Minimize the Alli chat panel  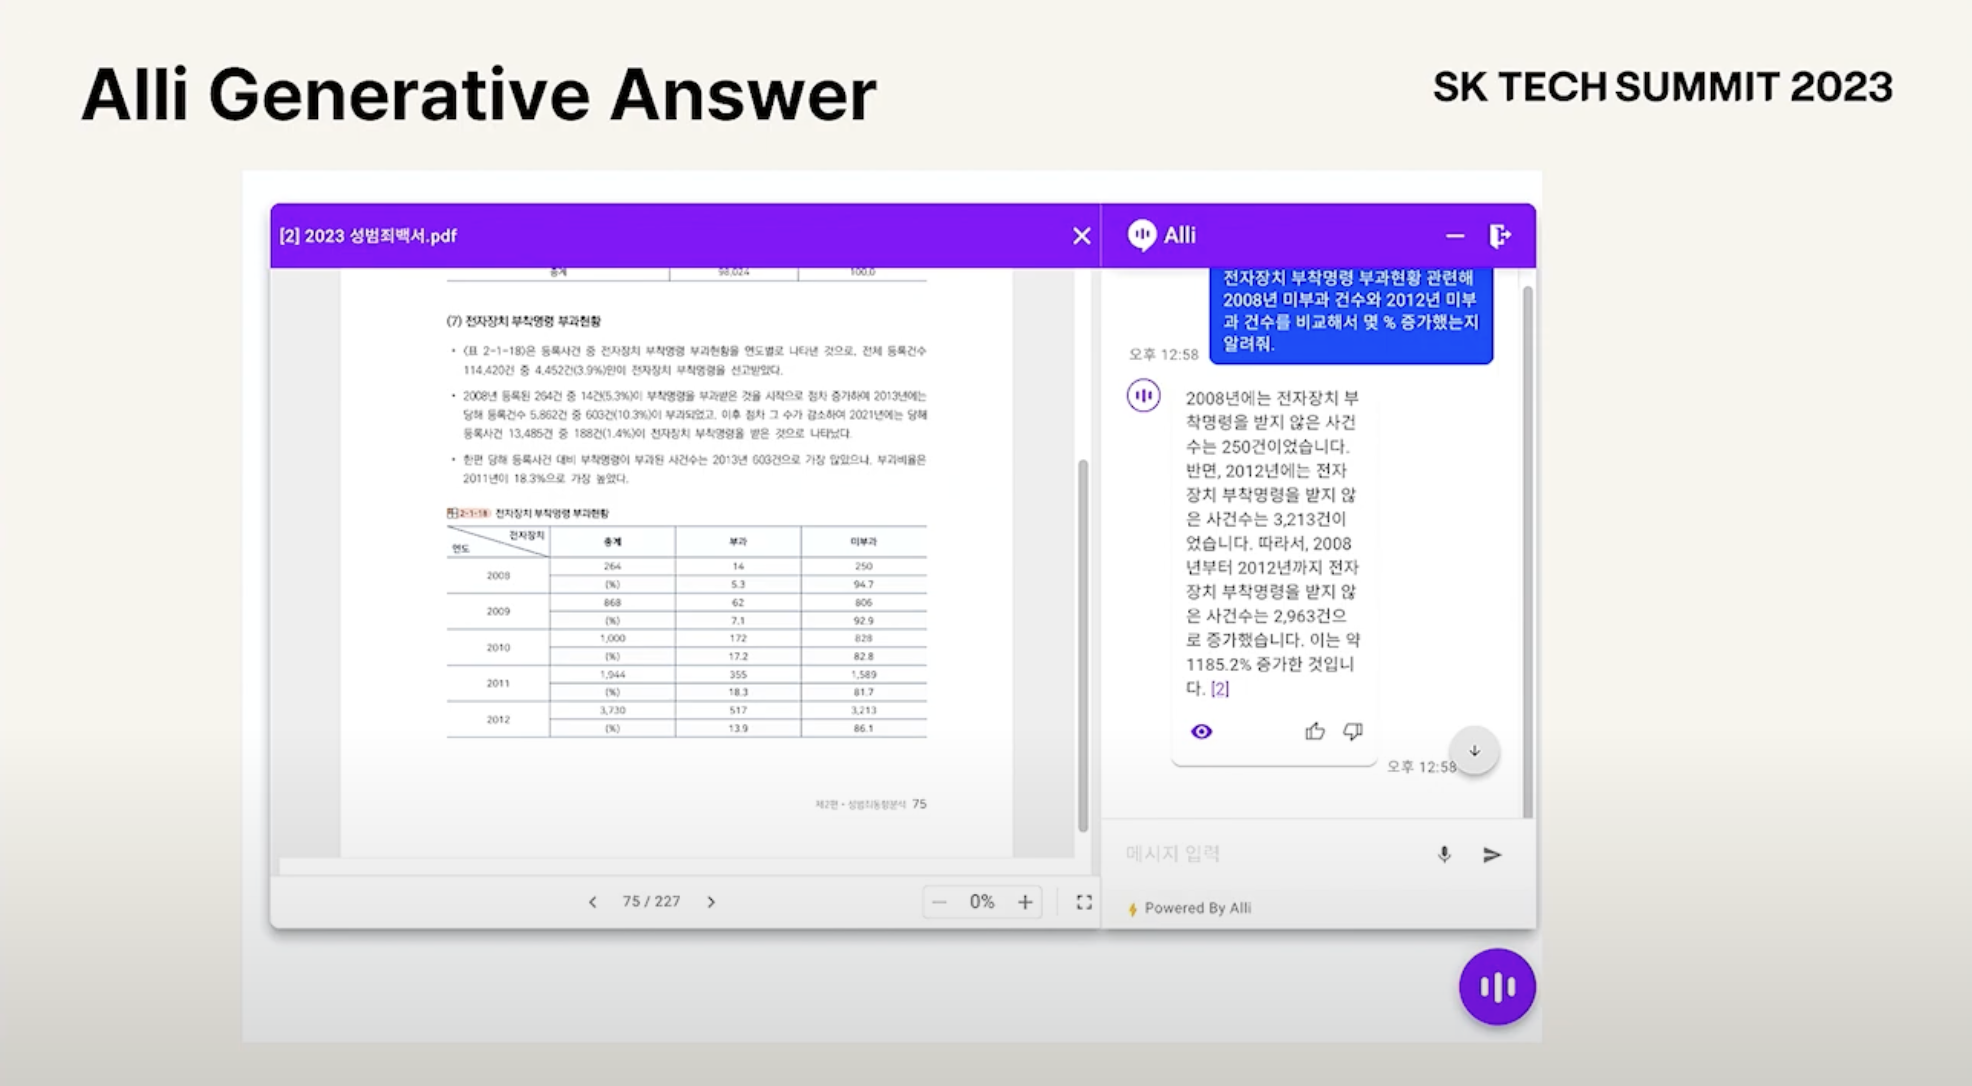click(x=1454, y=236)
